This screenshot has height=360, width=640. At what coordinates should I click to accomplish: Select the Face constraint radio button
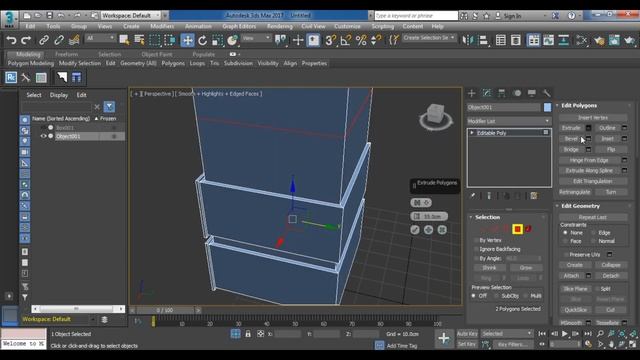click(x=565, y=241)
